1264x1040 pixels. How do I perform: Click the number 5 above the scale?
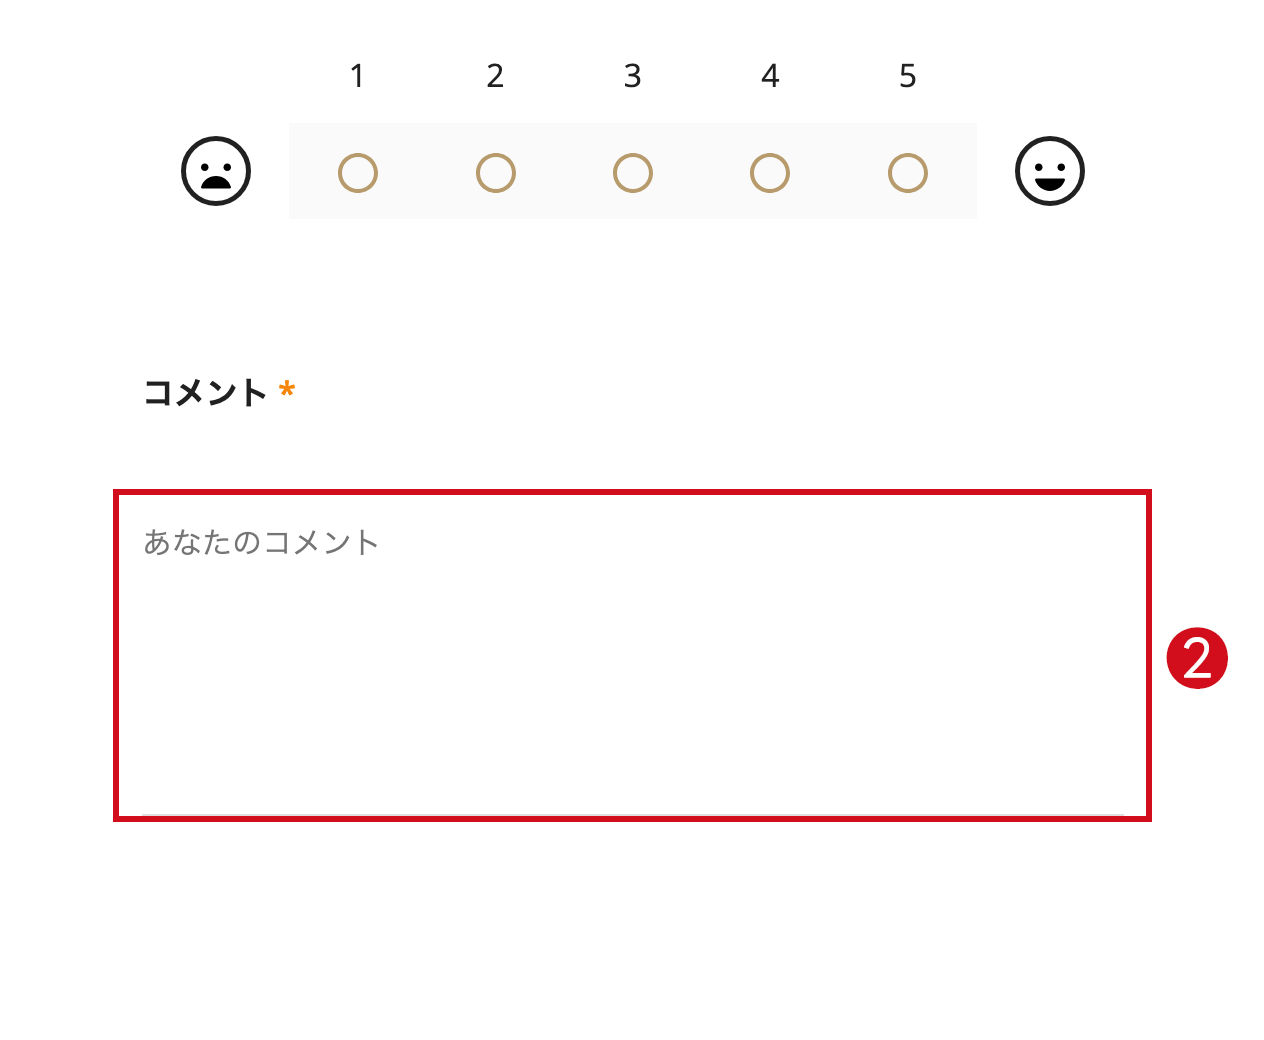pos(906,75)
